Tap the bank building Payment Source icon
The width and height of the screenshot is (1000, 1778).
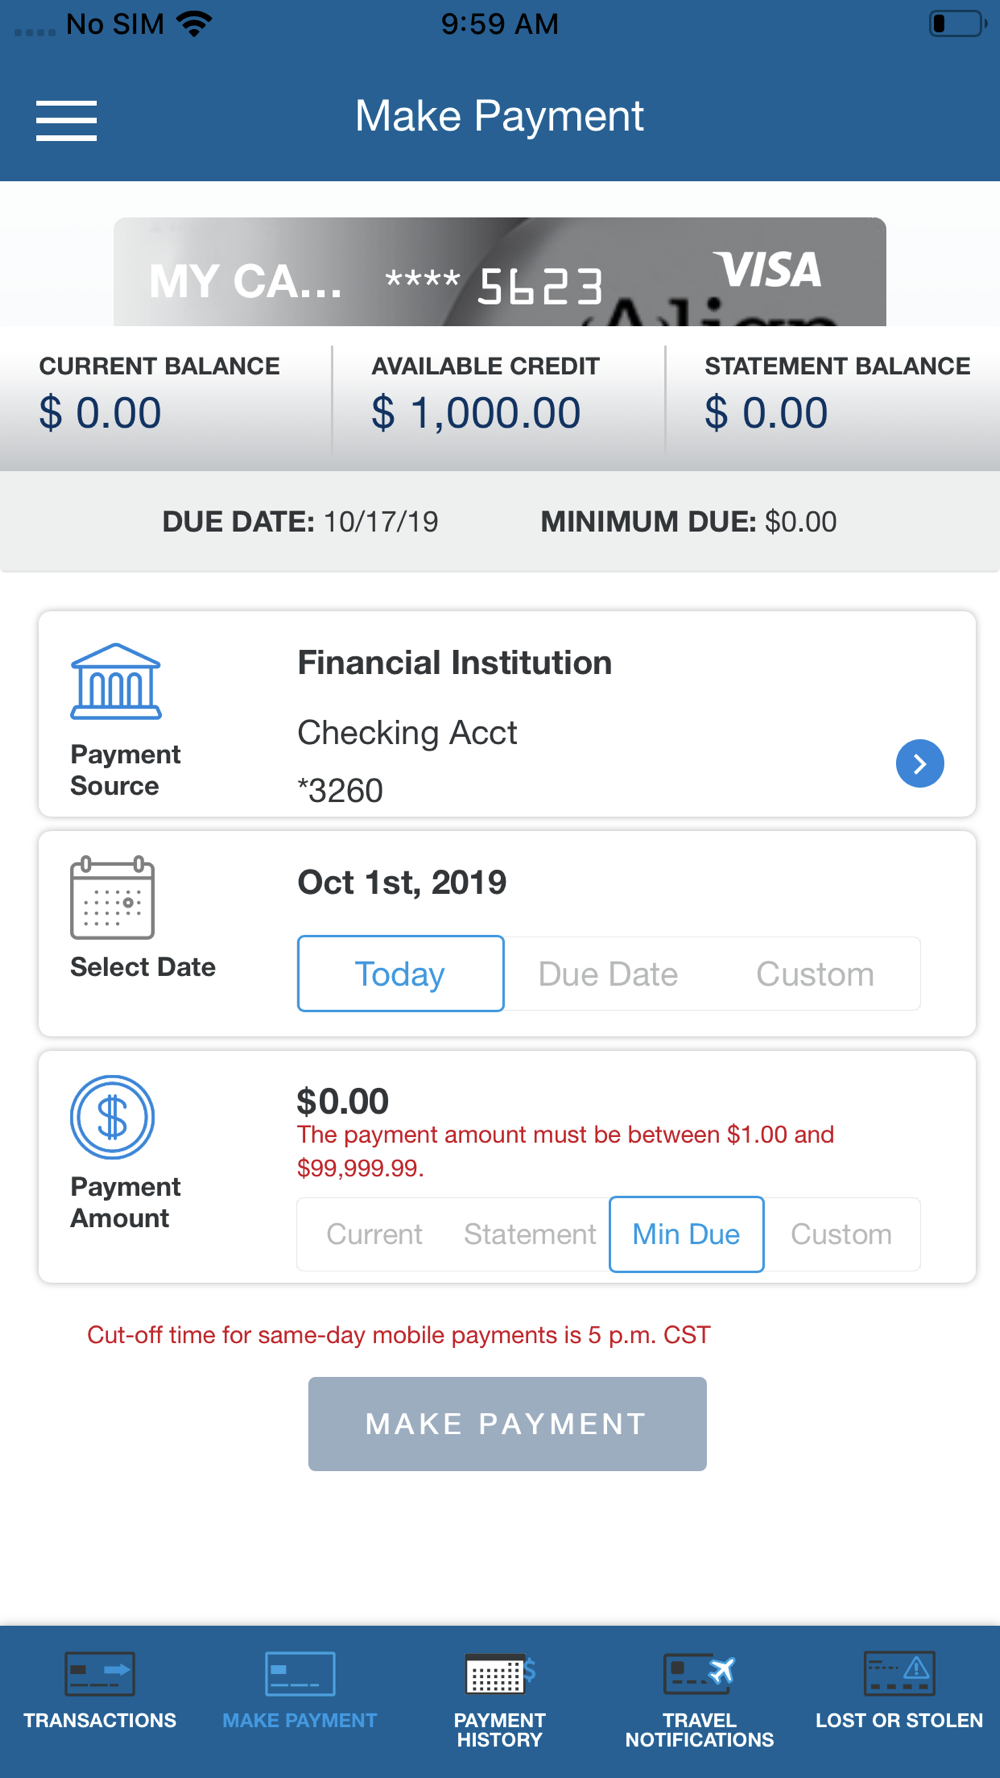click(116, 681)
